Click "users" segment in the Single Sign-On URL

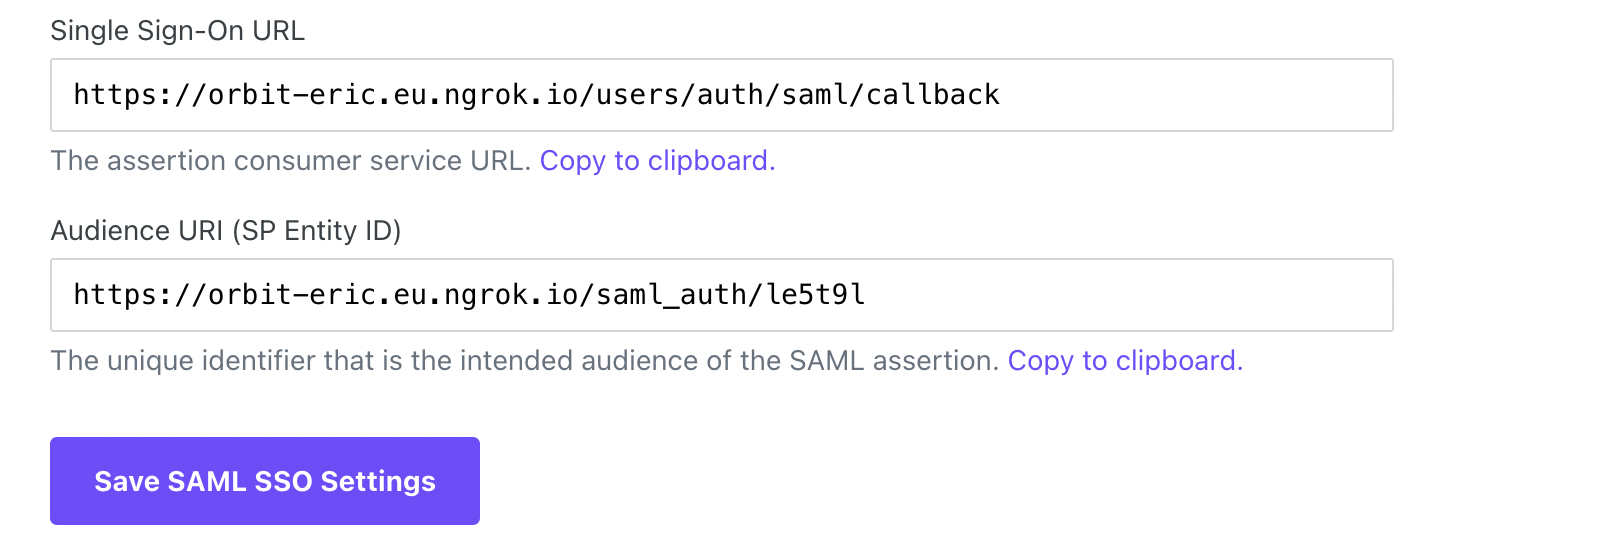click(x=637, y=95)
